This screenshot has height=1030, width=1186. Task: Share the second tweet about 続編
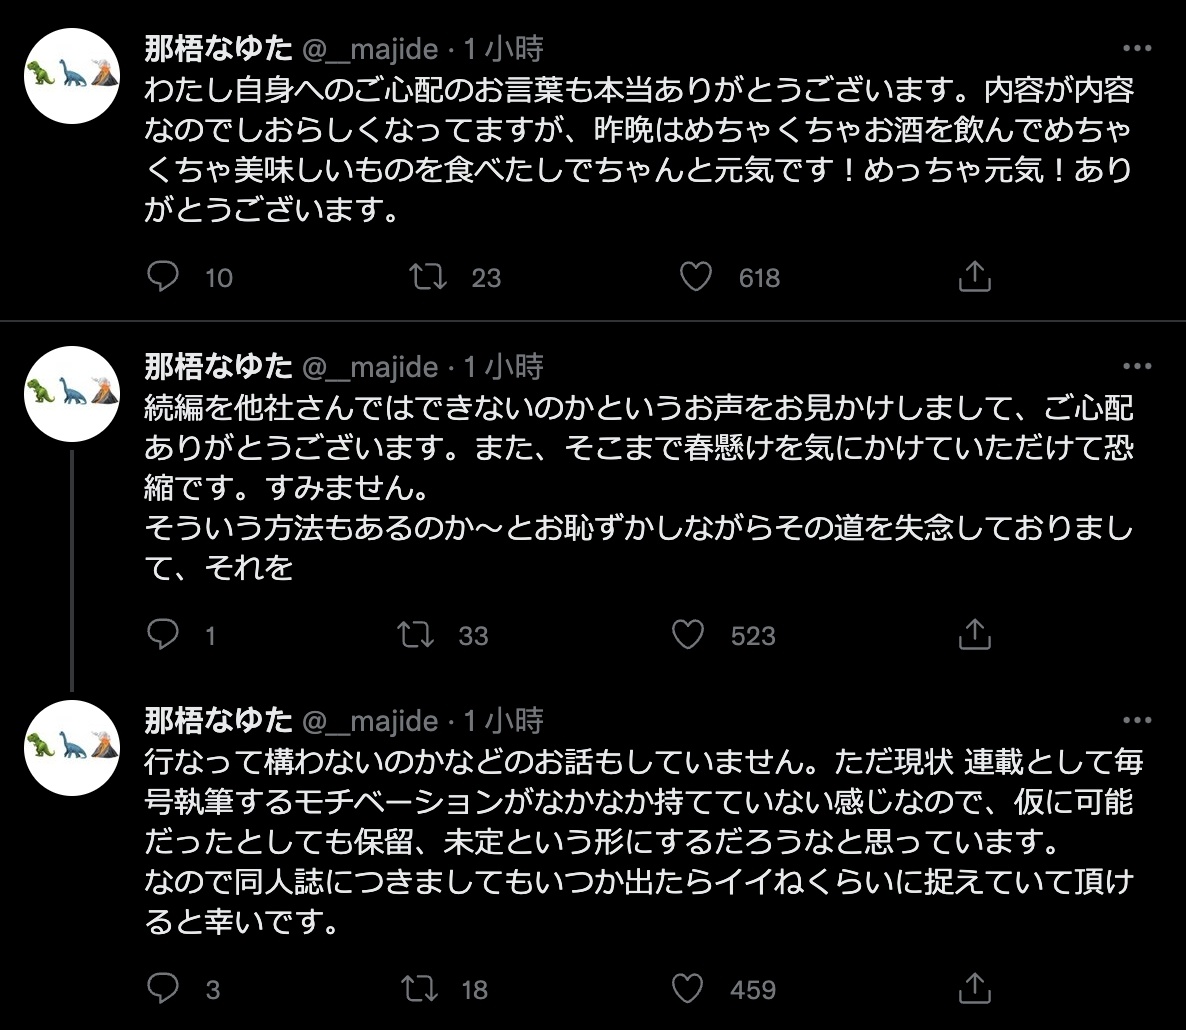(974, 634)
